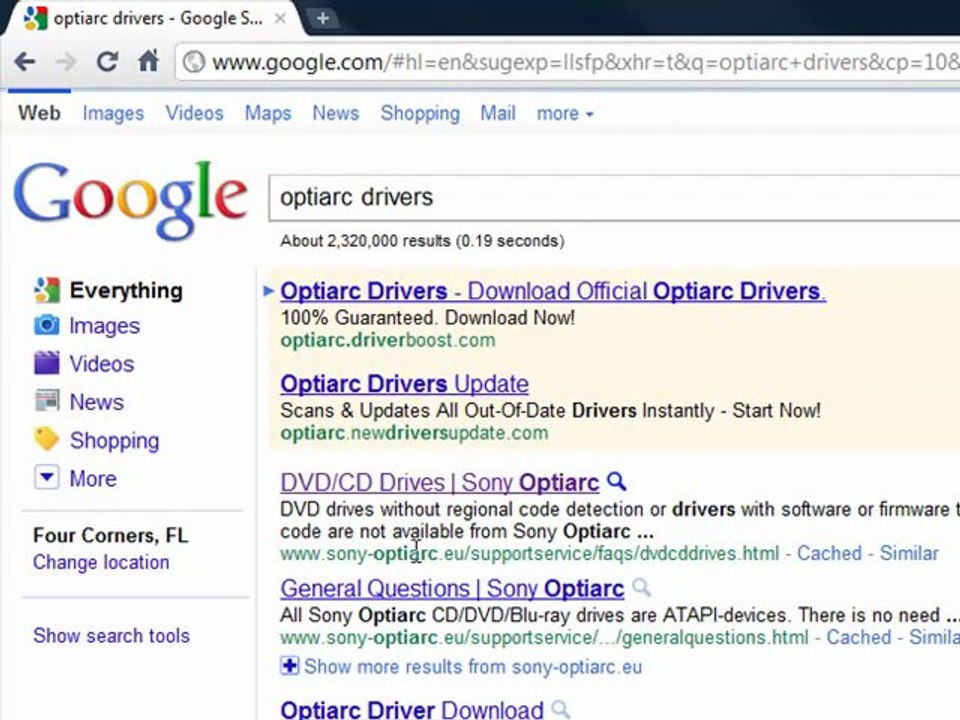The width and height of the screenshot is (960, 720).
Task: Select Everything in sidebar
Action: pos(126,290)
